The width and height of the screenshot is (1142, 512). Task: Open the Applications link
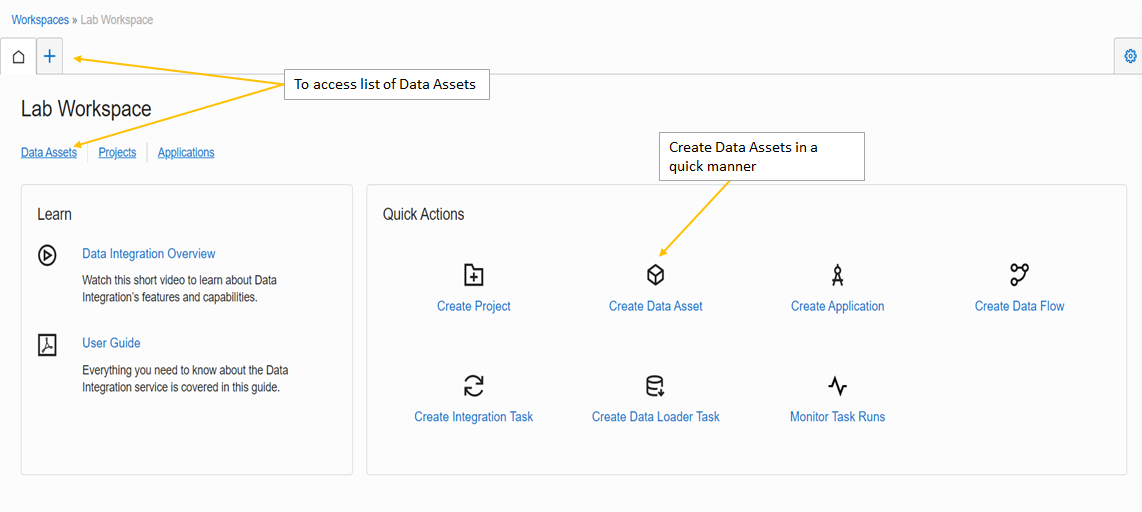(186, 153)
